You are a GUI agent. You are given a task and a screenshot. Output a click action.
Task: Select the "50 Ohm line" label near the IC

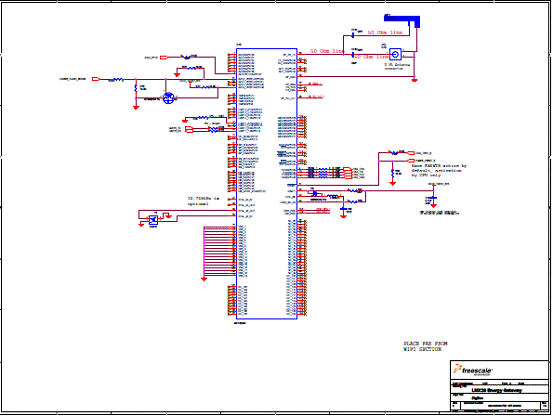[x=327, y=51]
